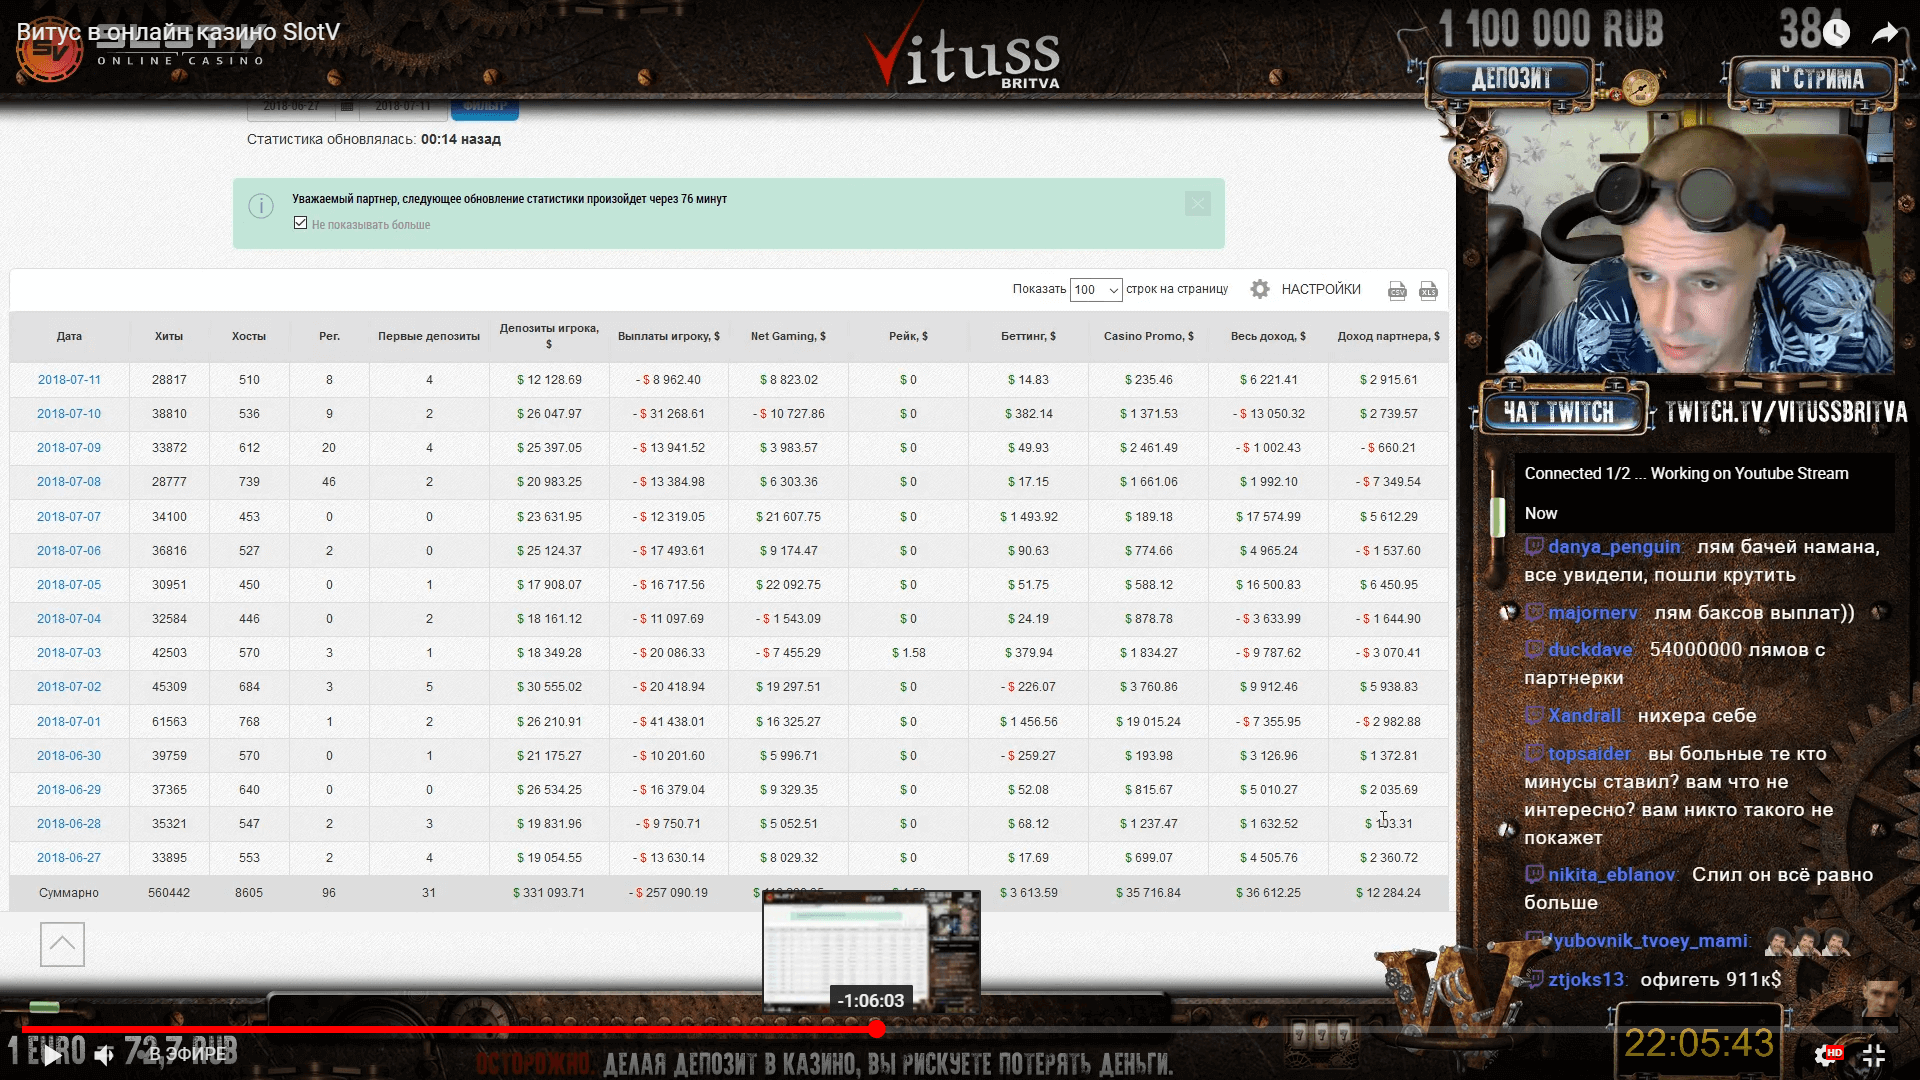Screen dimensions: 1920x1080
Task: Click the Xandrall username in chat
Action: 1584,716
